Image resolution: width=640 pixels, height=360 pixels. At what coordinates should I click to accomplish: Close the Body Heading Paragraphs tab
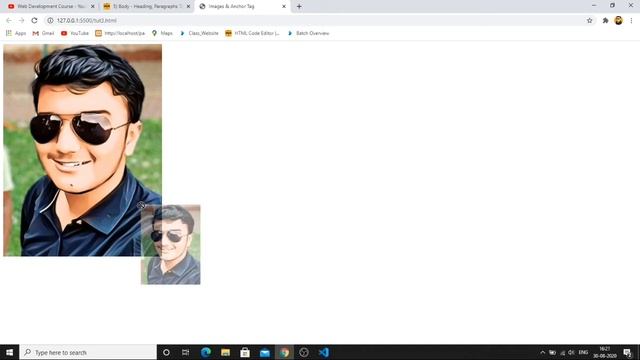[x=188, y=7]
